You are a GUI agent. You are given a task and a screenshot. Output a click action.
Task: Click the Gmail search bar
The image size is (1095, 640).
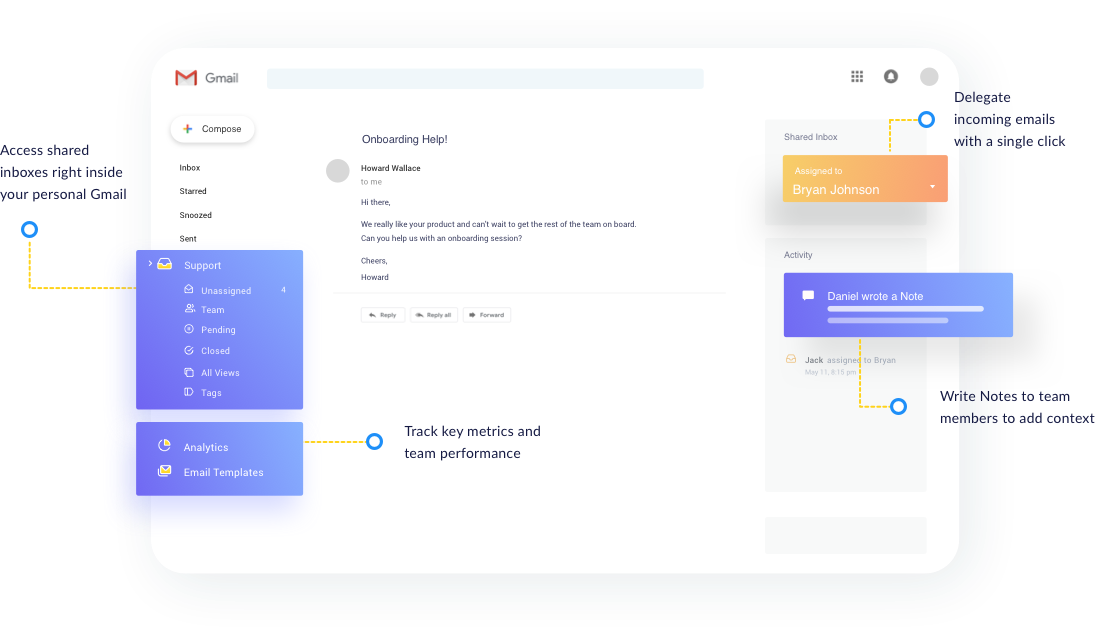[x=485, y=79]
